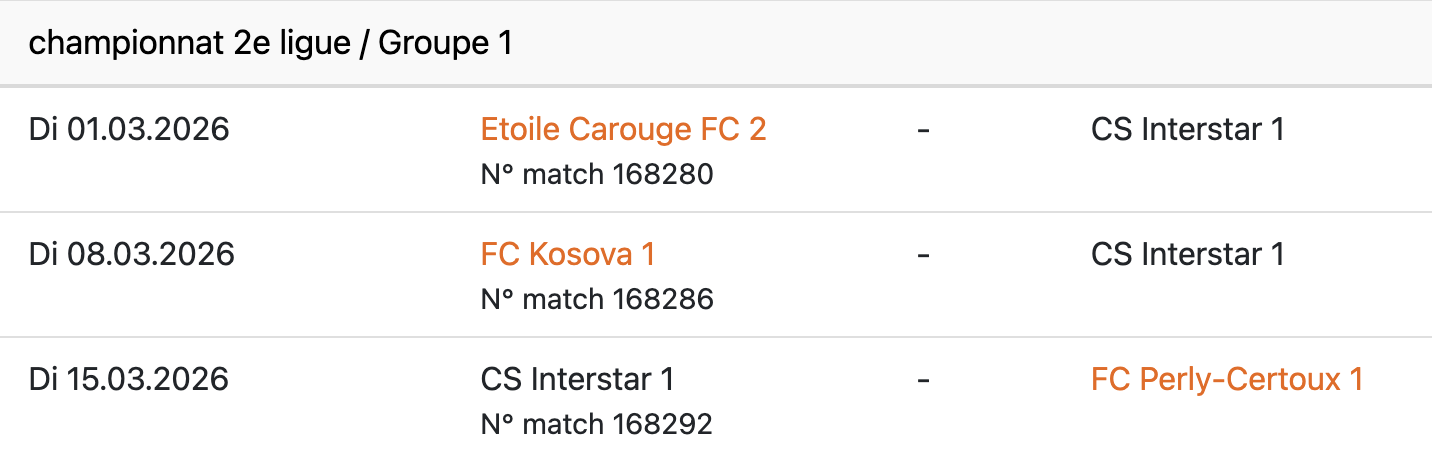Open the FC Kosova 1 team link

(567, 255)
